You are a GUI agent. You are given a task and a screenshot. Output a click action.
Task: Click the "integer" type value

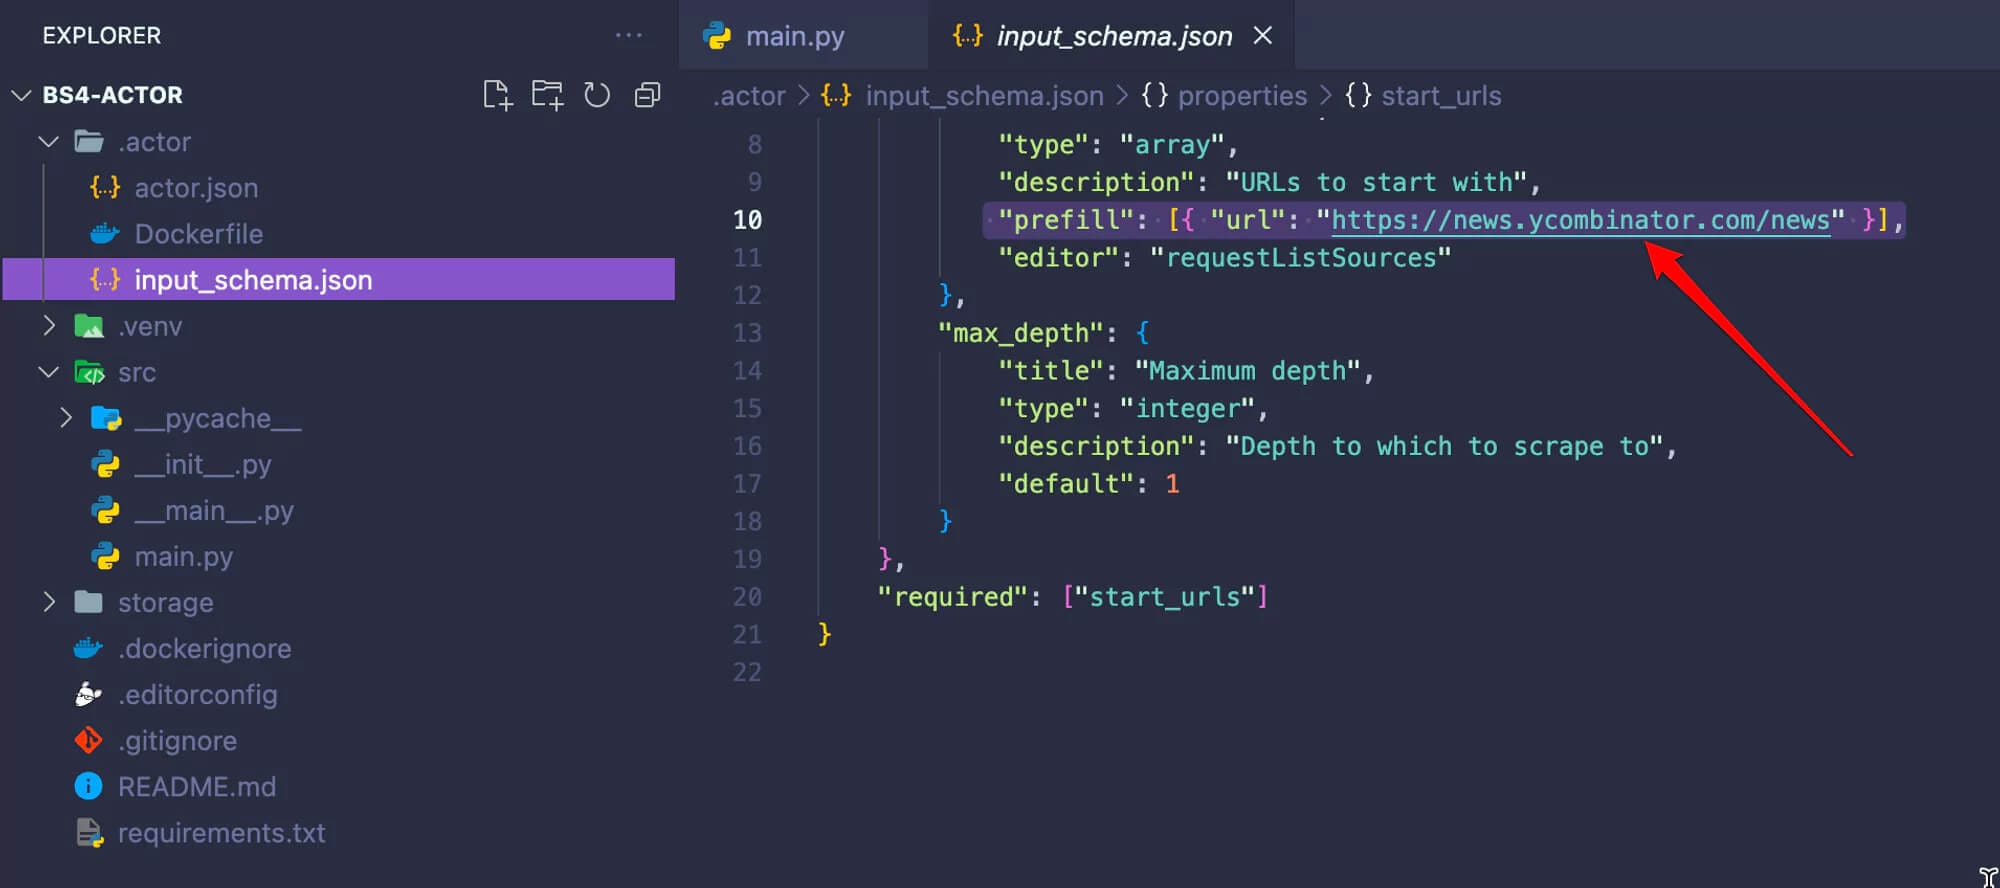click(1186, 409)
